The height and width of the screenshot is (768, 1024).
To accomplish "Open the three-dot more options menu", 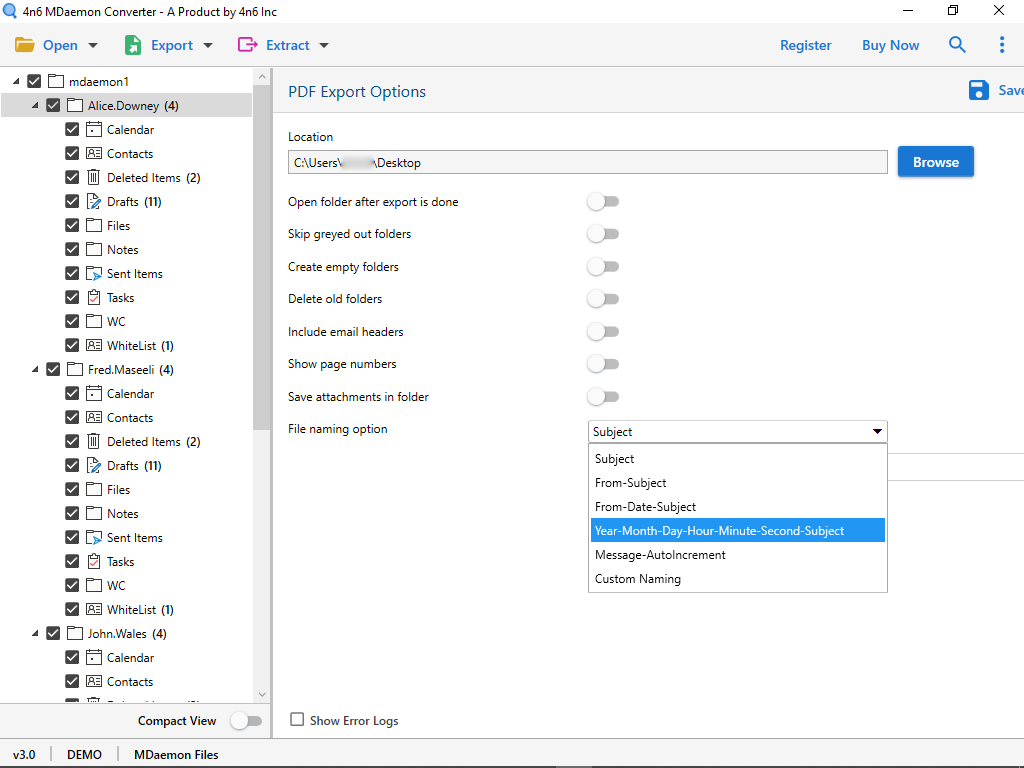I will pos(1001,45).
